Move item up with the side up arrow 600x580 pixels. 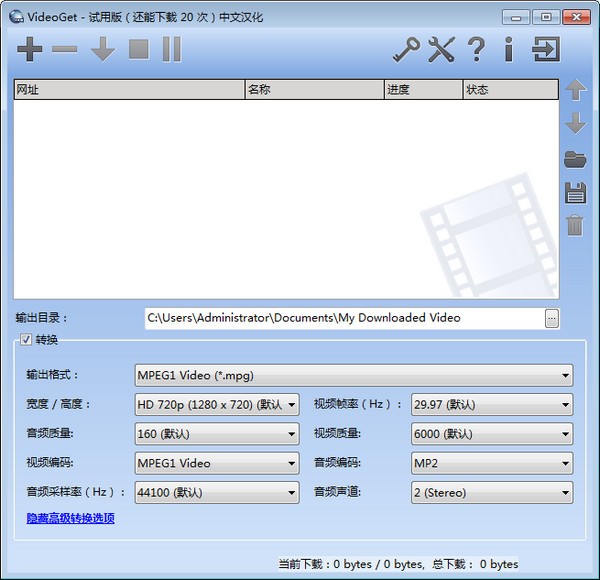[x=576, y=90]
